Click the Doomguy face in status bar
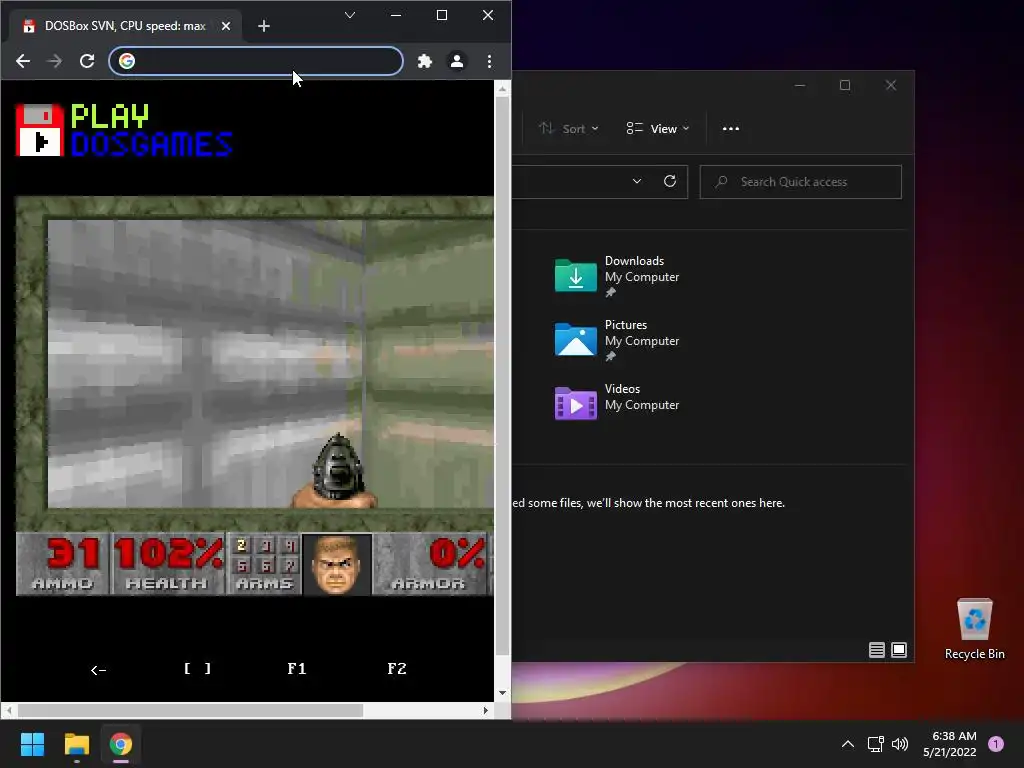Screen dimensions: 1024x768 (x=337, y=565)
